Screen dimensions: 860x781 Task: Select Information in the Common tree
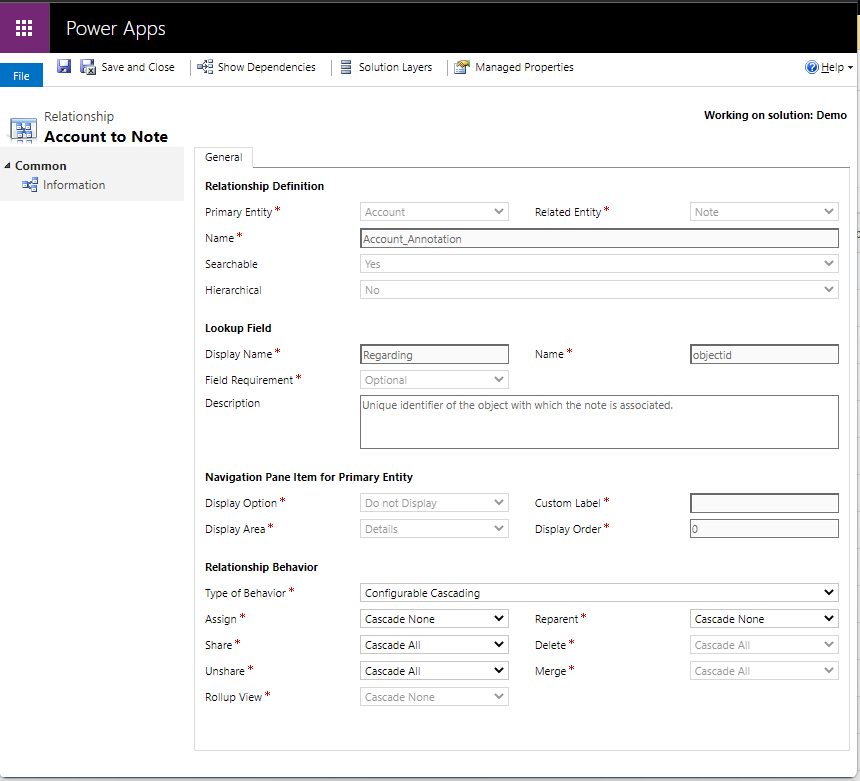74,185
